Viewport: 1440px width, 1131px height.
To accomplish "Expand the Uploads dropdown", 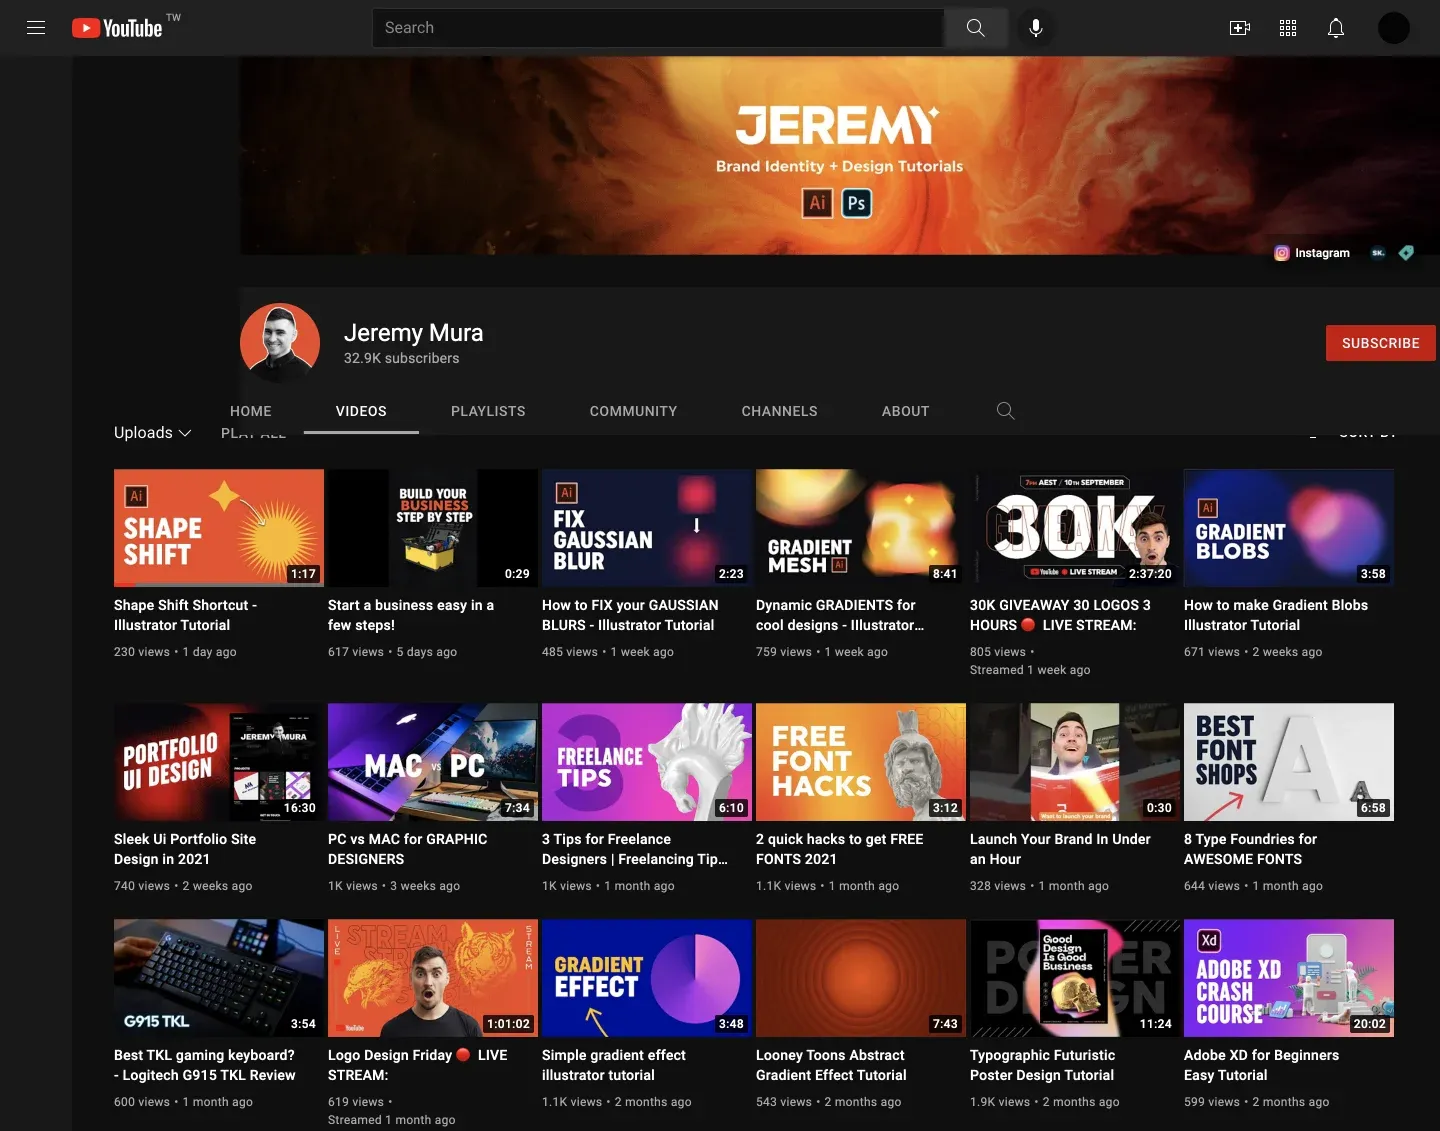I will click(x=152, y=432).
